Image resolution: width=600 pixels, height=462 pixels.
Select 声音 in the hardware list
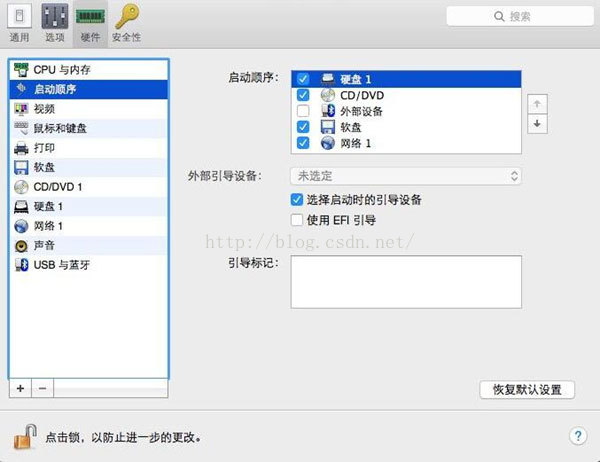point(88,245)
